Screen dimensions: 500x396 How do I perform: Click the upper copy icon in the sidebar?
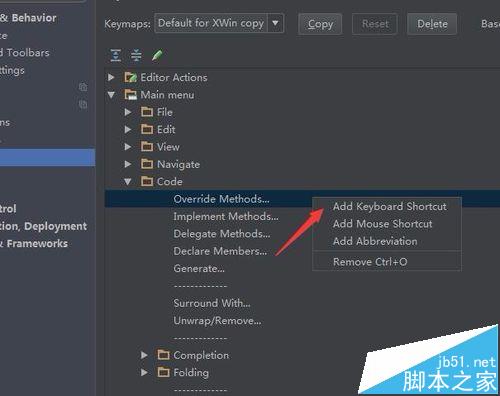coord(83,87)
